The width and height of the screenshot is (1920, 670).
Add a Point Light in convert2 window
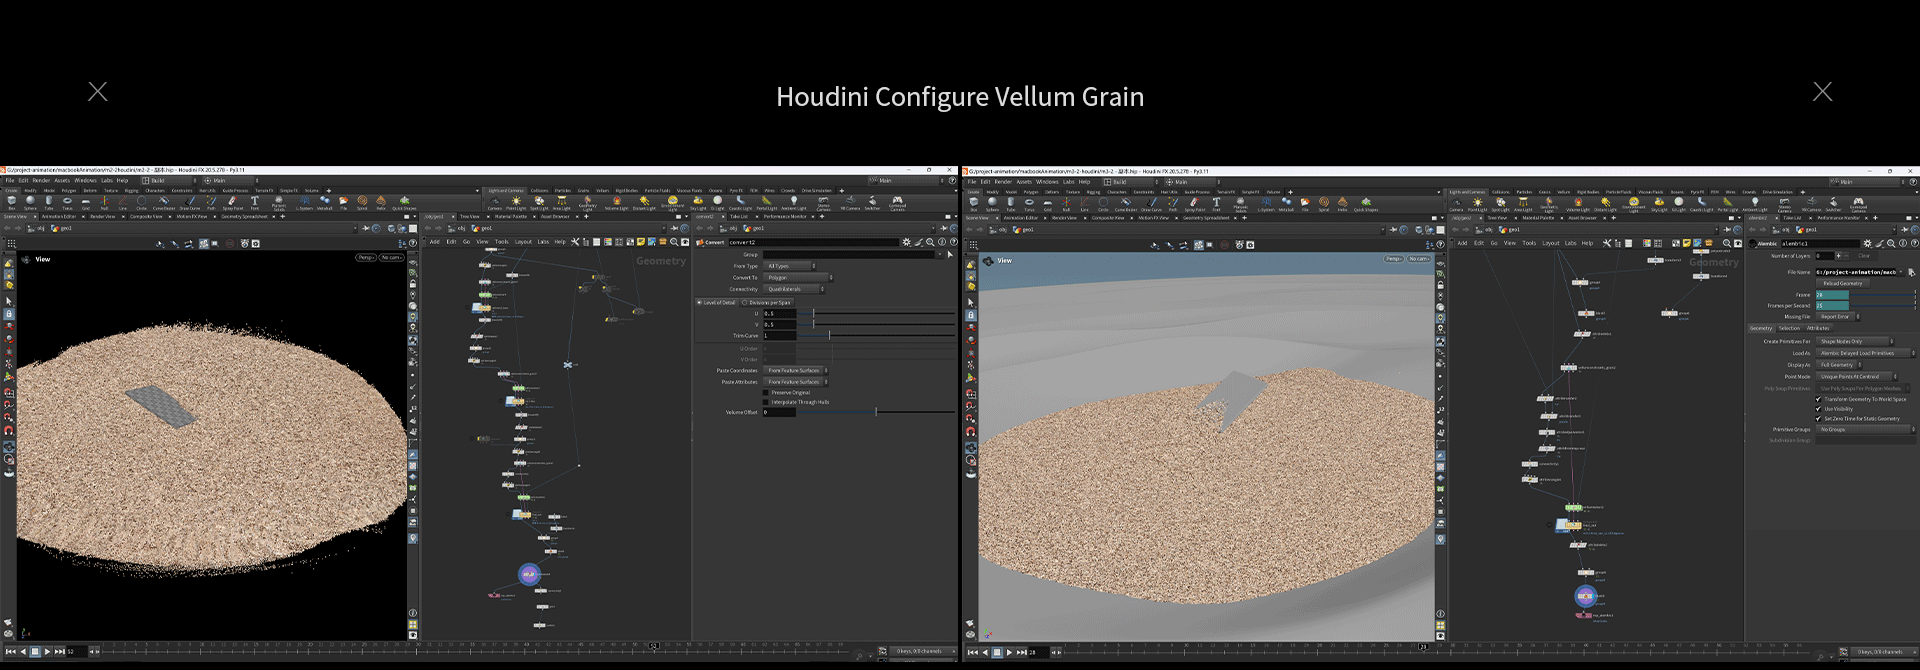516,203
